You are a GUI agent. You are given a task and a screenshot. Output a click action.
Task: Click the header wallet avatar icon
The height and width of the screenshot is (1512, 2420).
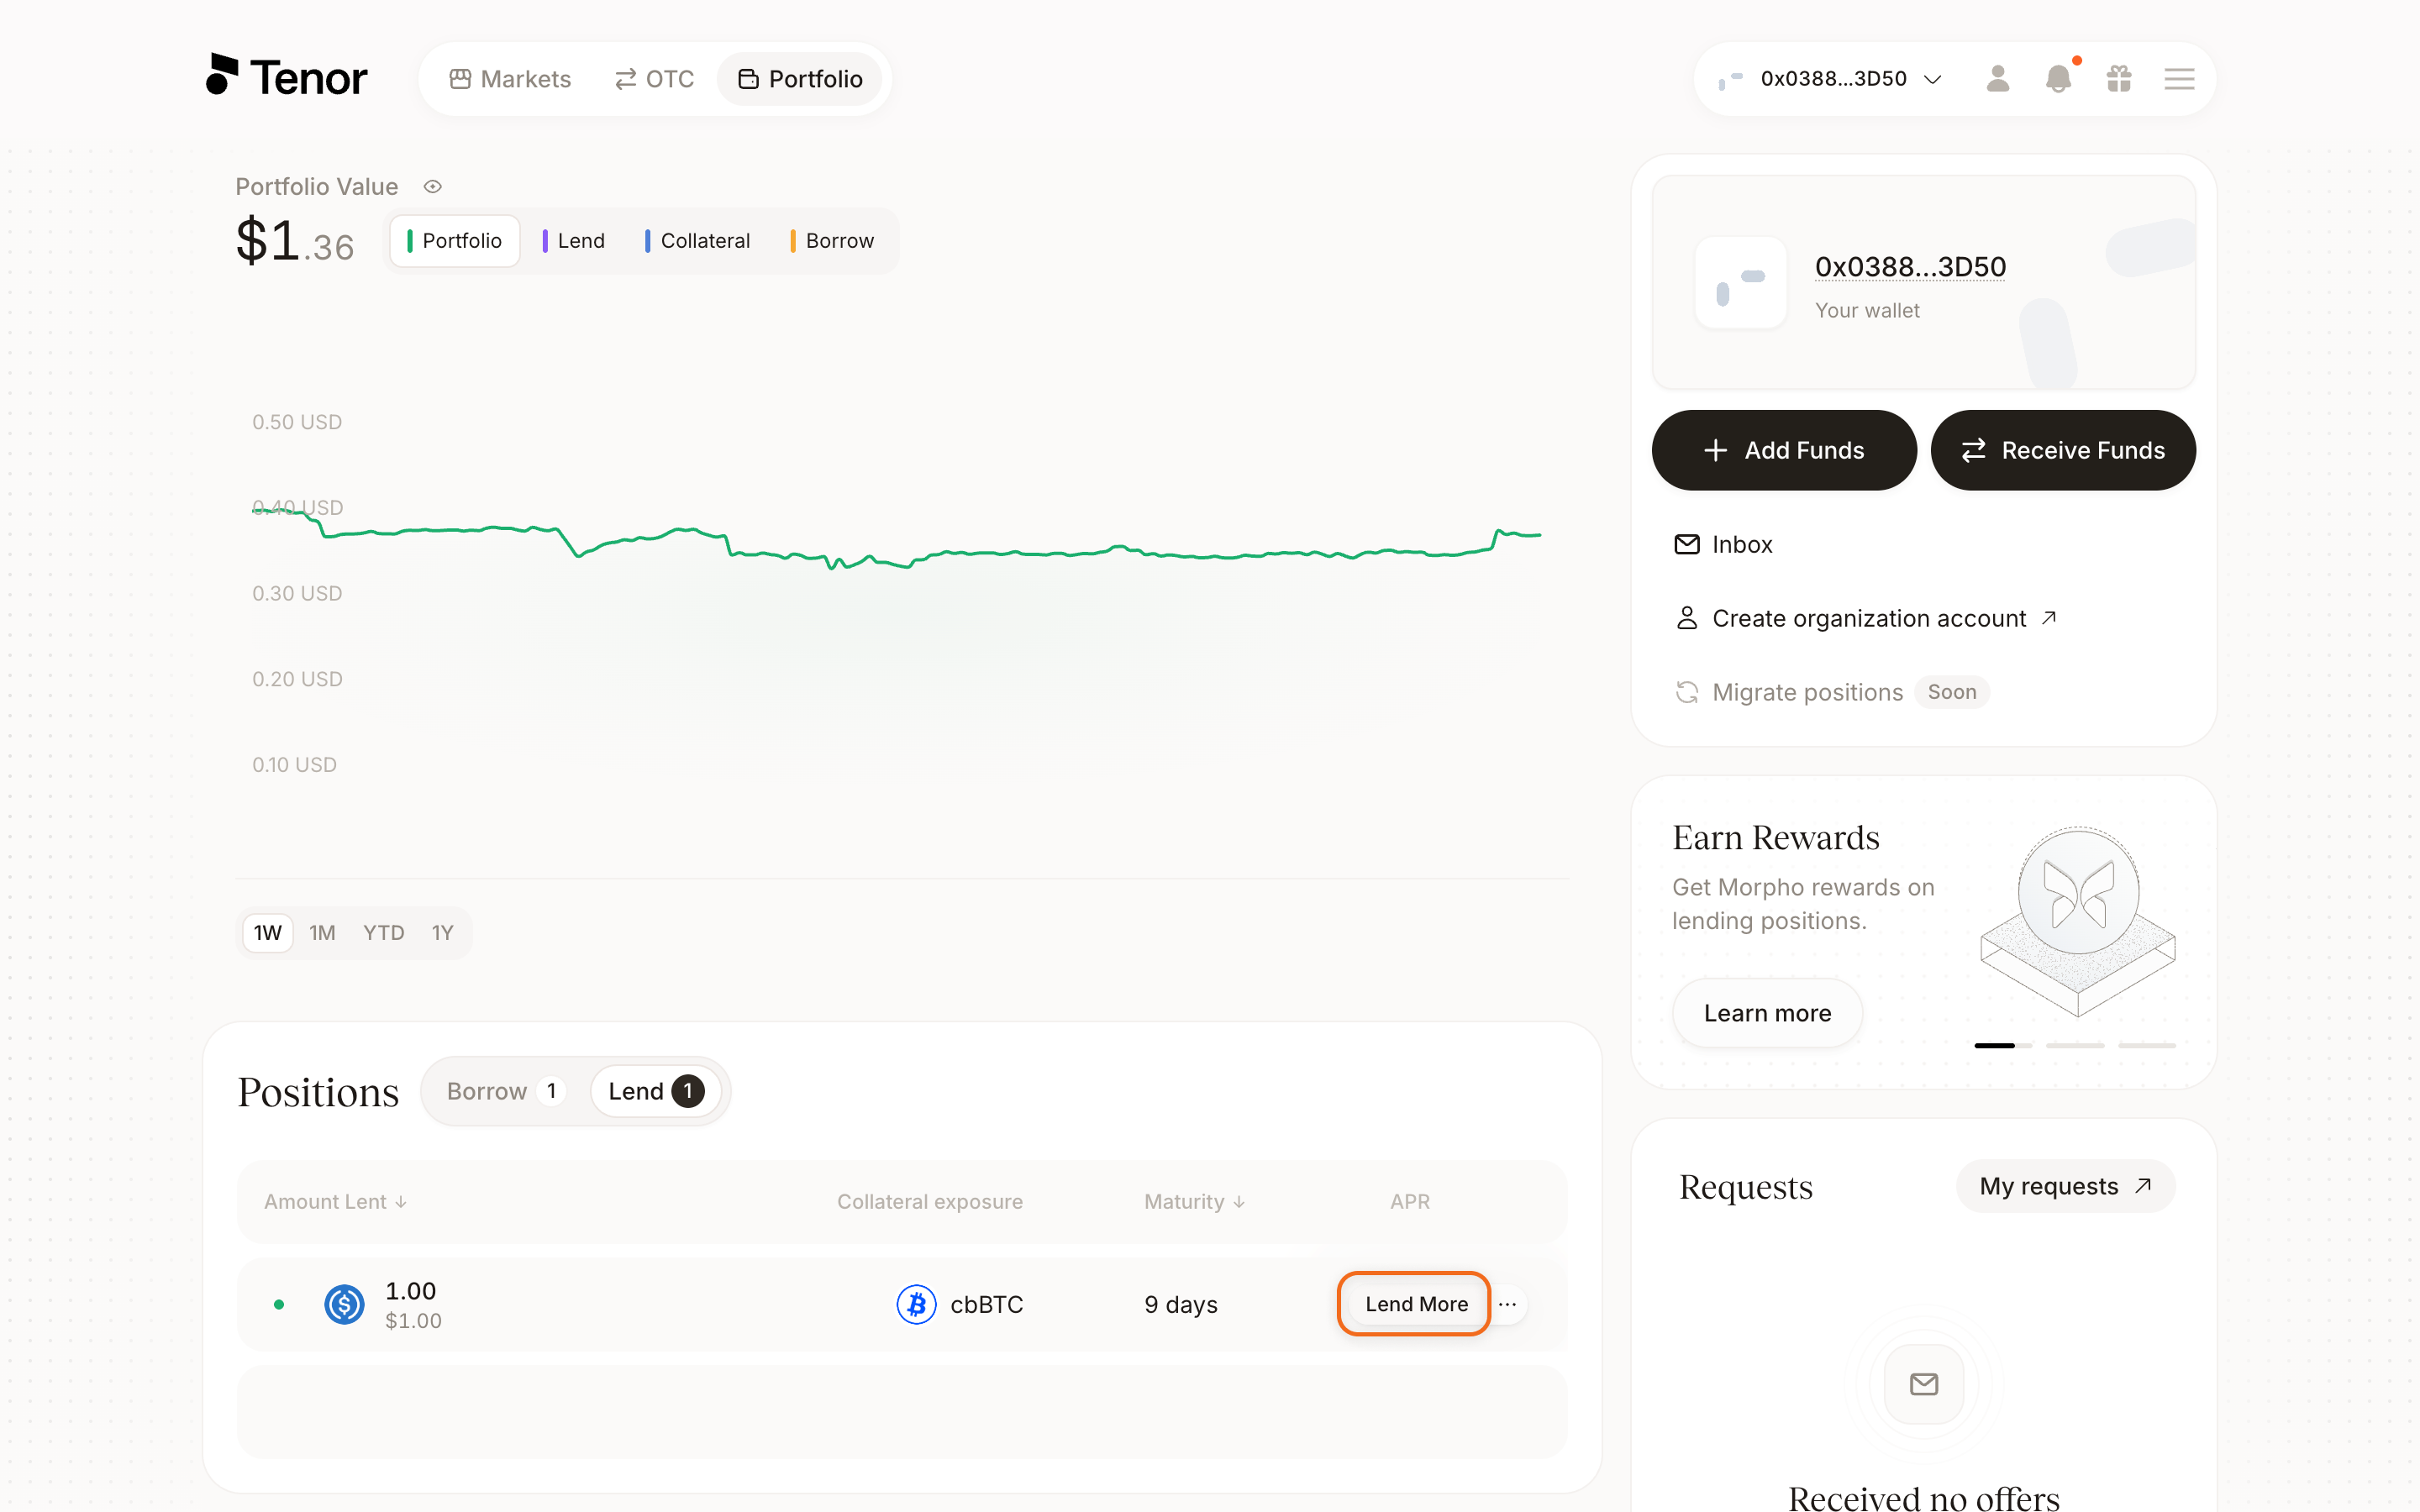tap(1730, 79)
